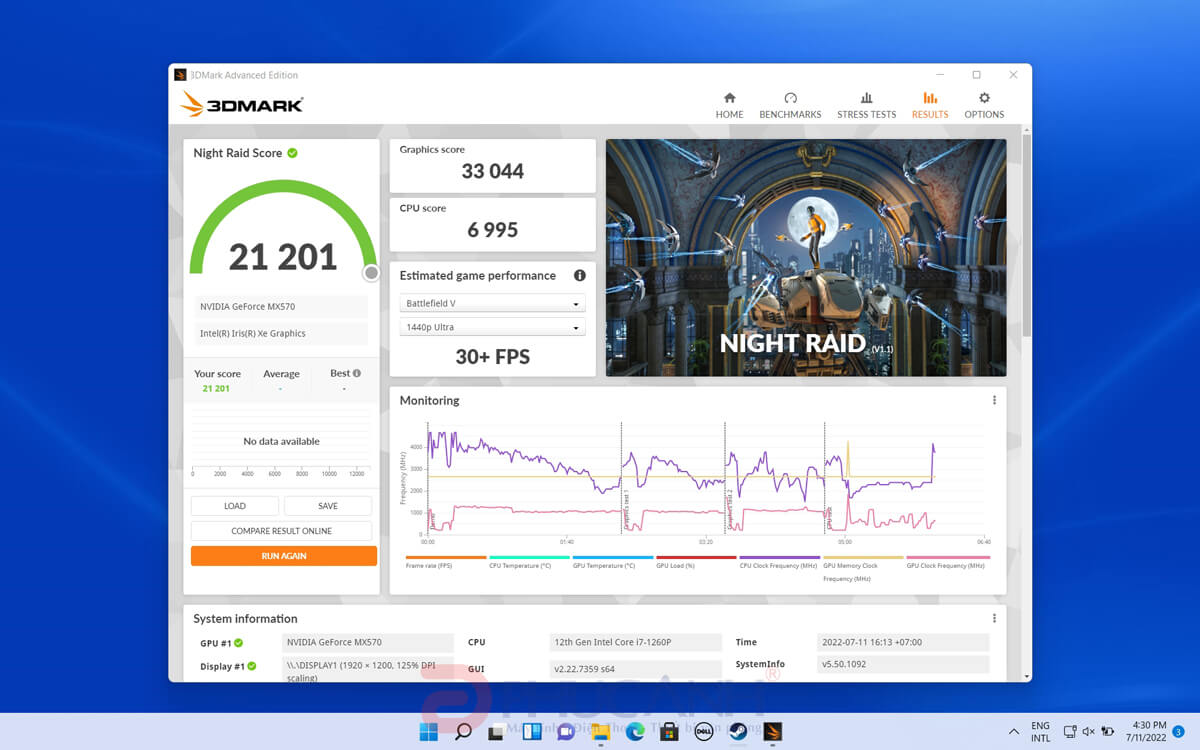Click the 3DMark taskbar icon
The image size is (1200, 750).
772,732
